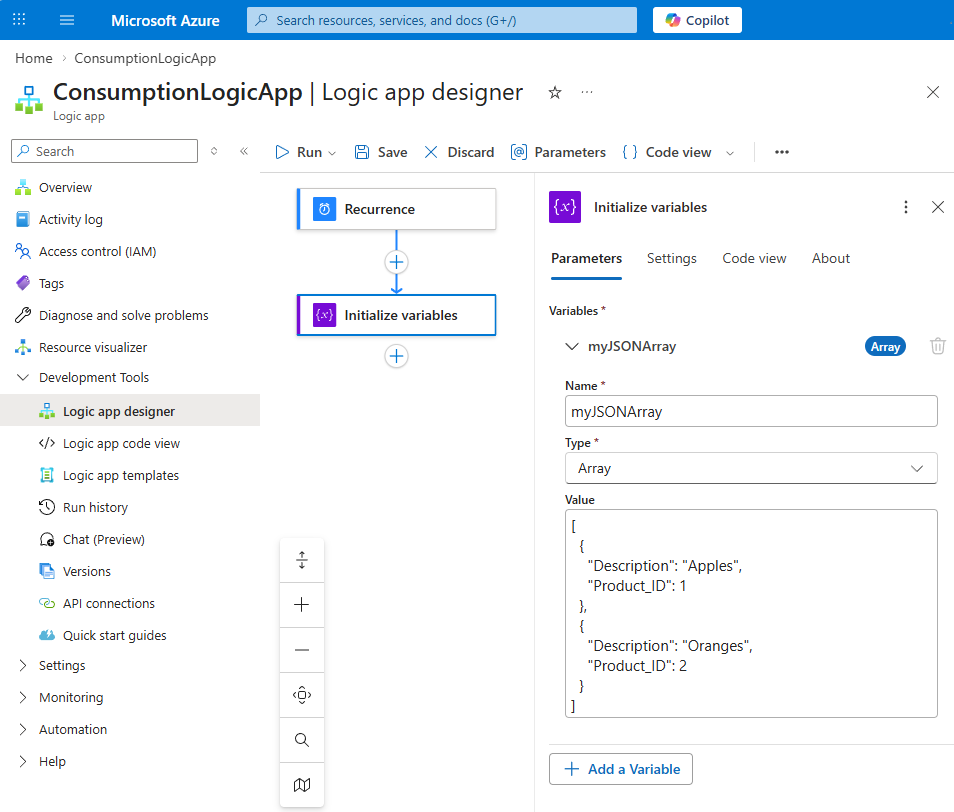This screenshot has width=954, height=812.
Task: Add action below Initialize variables node
Action: click(x=397, y=356)
